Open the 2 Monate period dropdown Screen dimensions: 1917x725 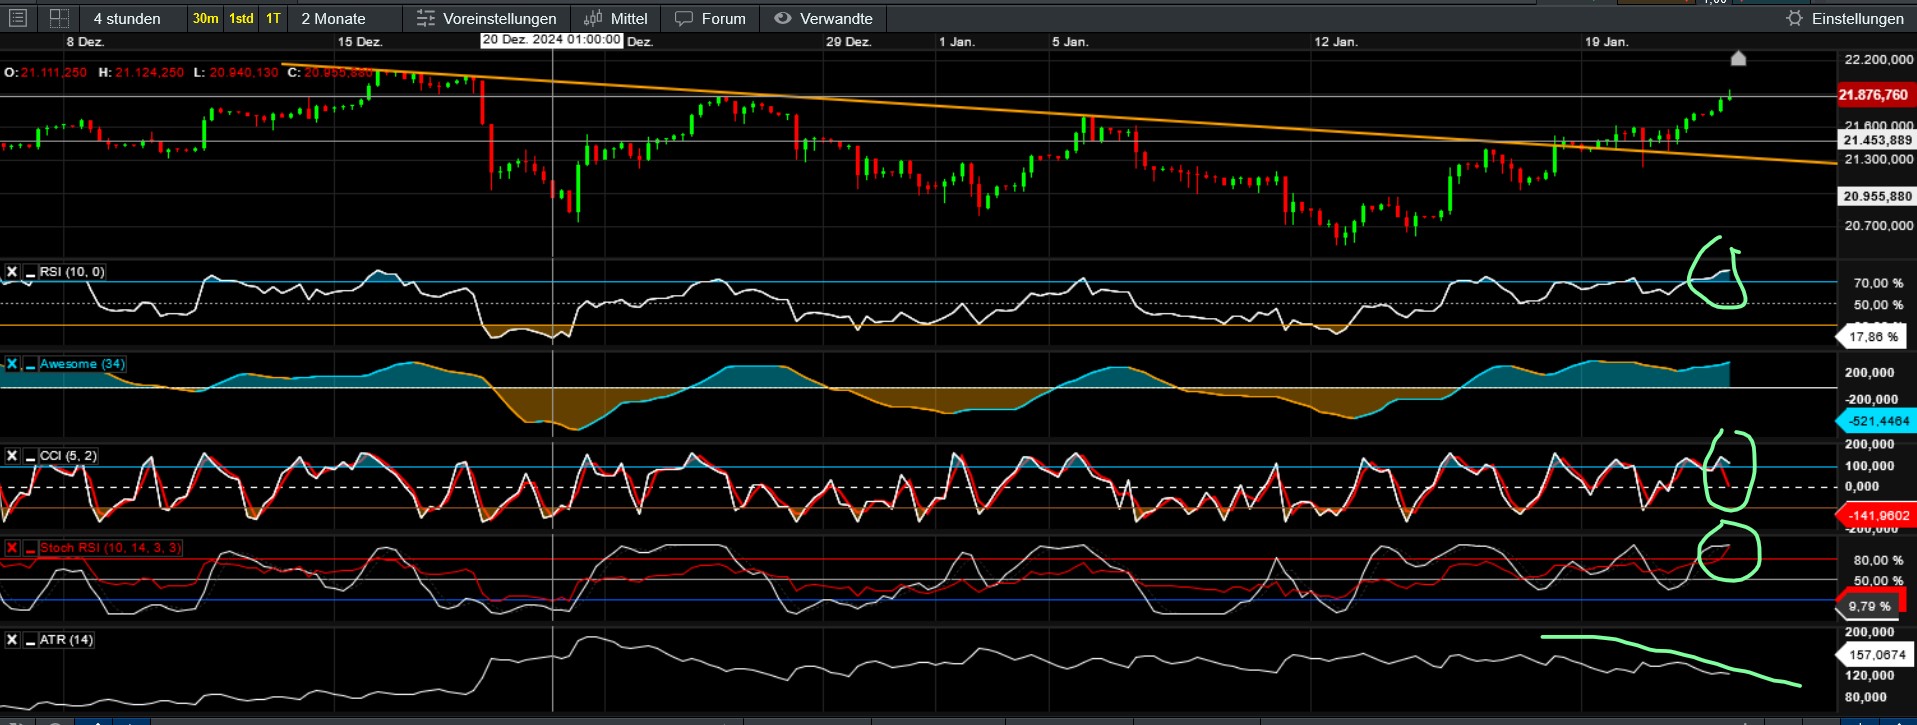333,18
